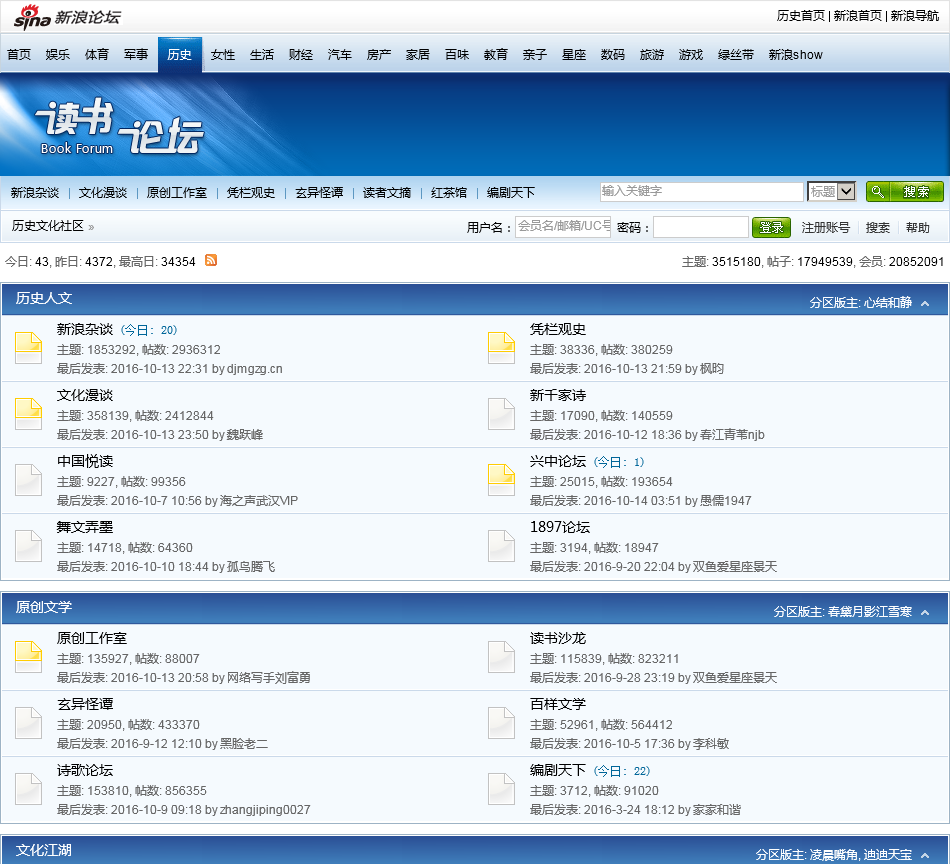Open moderator 心结和静 profile link
950x864 pixels.
(888, 302)
